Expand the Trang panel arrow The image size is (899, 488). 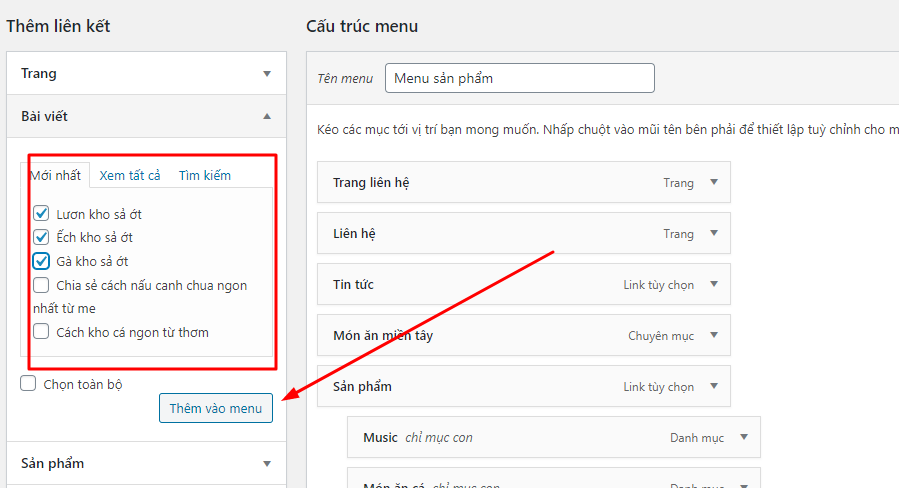267,74
